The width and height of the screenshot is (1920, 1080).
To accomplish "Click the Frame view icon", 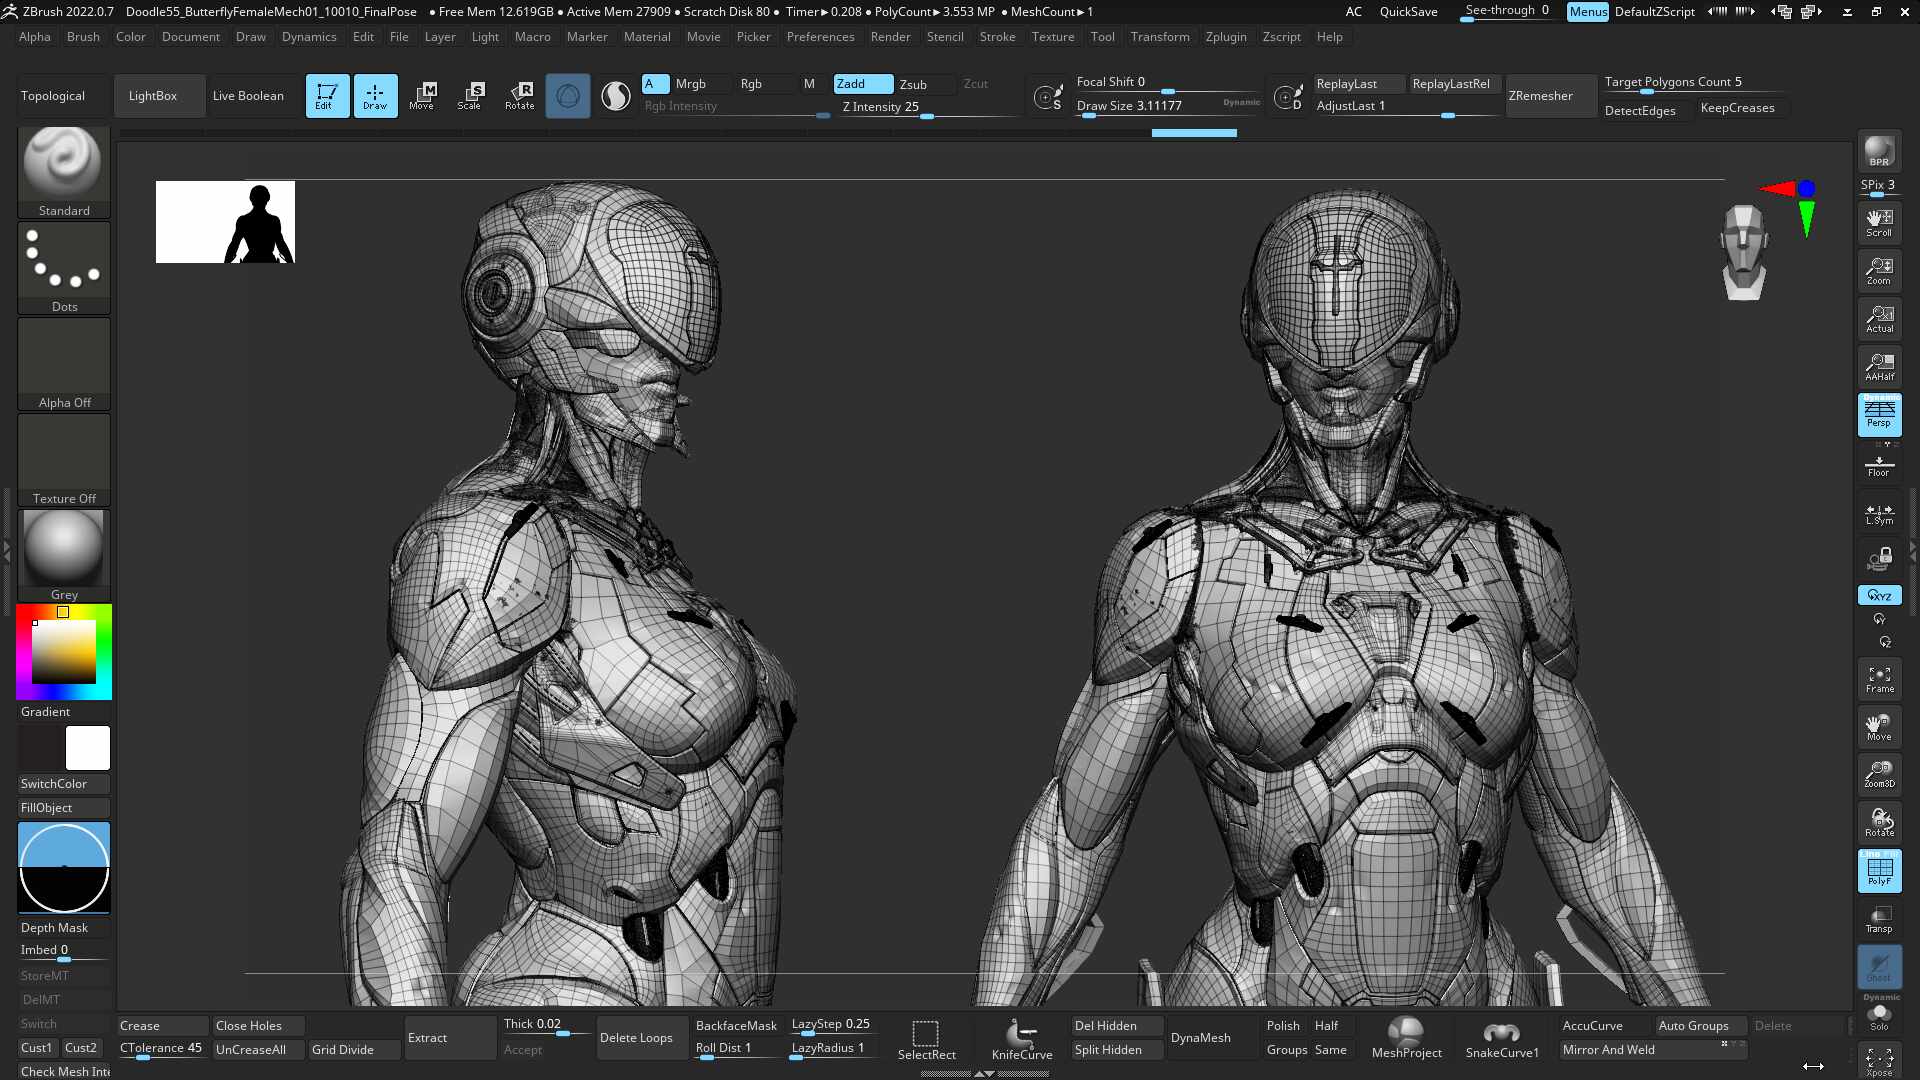I will (1879, 679).
